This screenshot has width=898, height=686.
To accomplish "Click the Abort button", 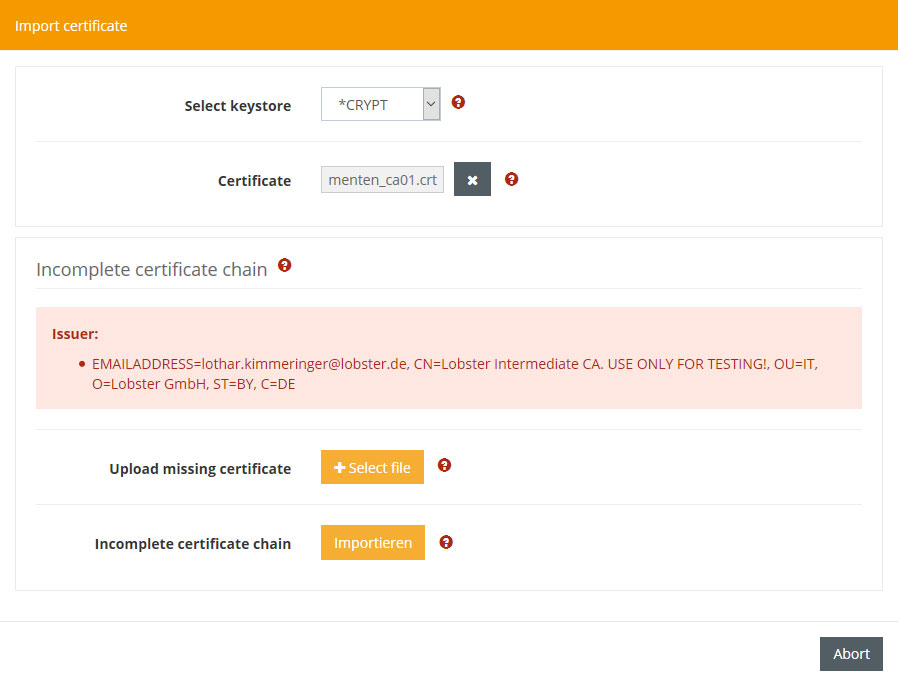I will point(850,653).
